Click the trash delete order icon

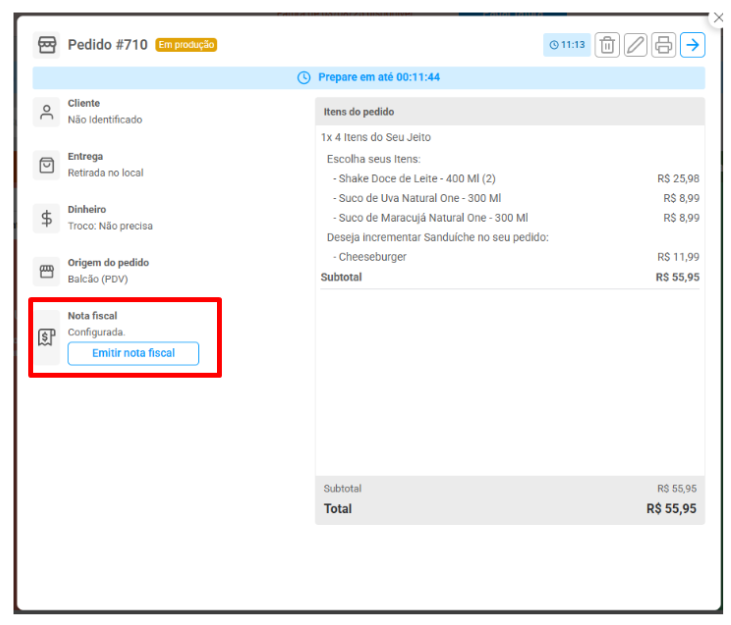[x=607, y=45]
